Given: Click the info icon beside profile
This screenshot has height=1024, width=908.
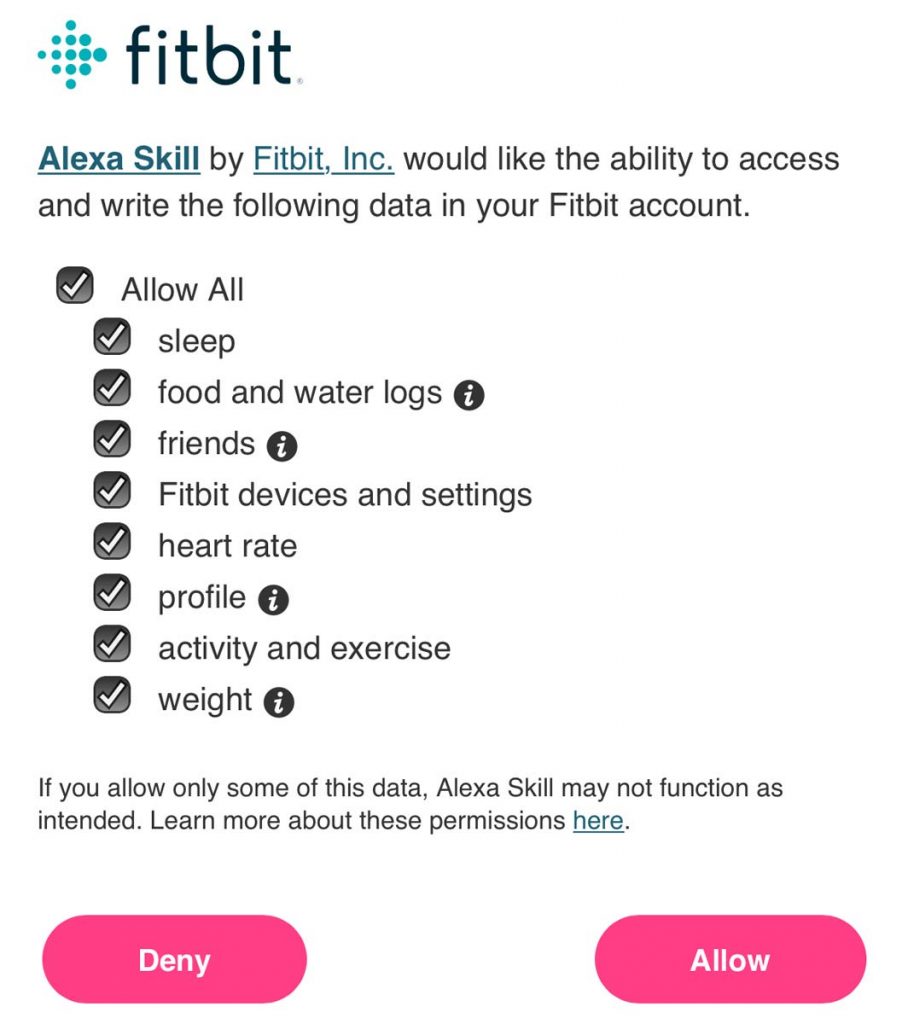Looking at the screenshot, I should pos(273,600).
